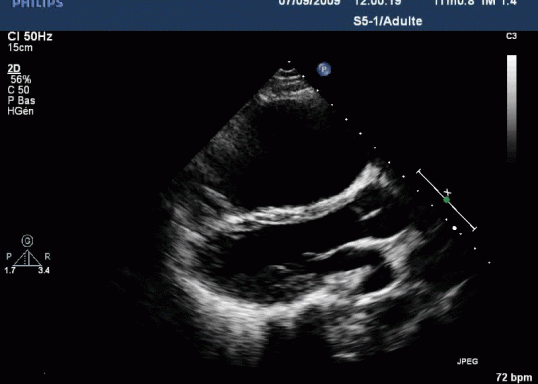The image size is (538, 384).
Task: Click the grayscale gradient bar
Action: tap(512, 108)
